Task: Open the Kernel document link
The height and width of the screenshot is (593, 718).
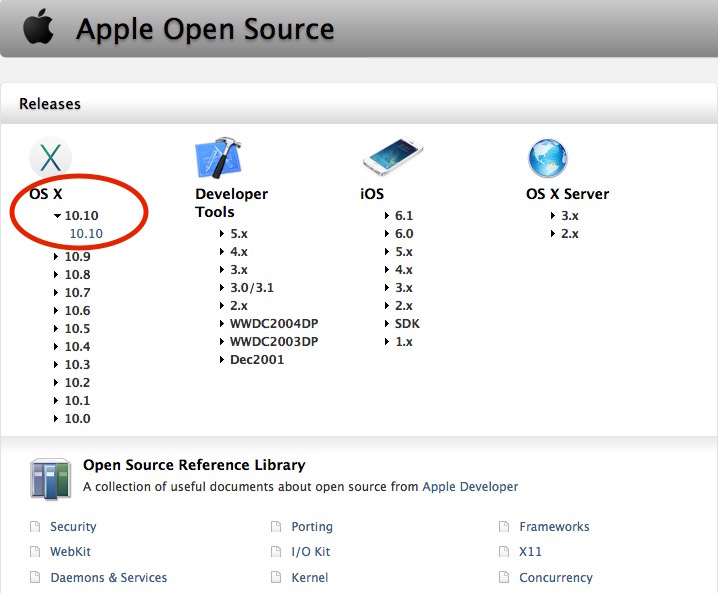Action: [x=310, y=577]
